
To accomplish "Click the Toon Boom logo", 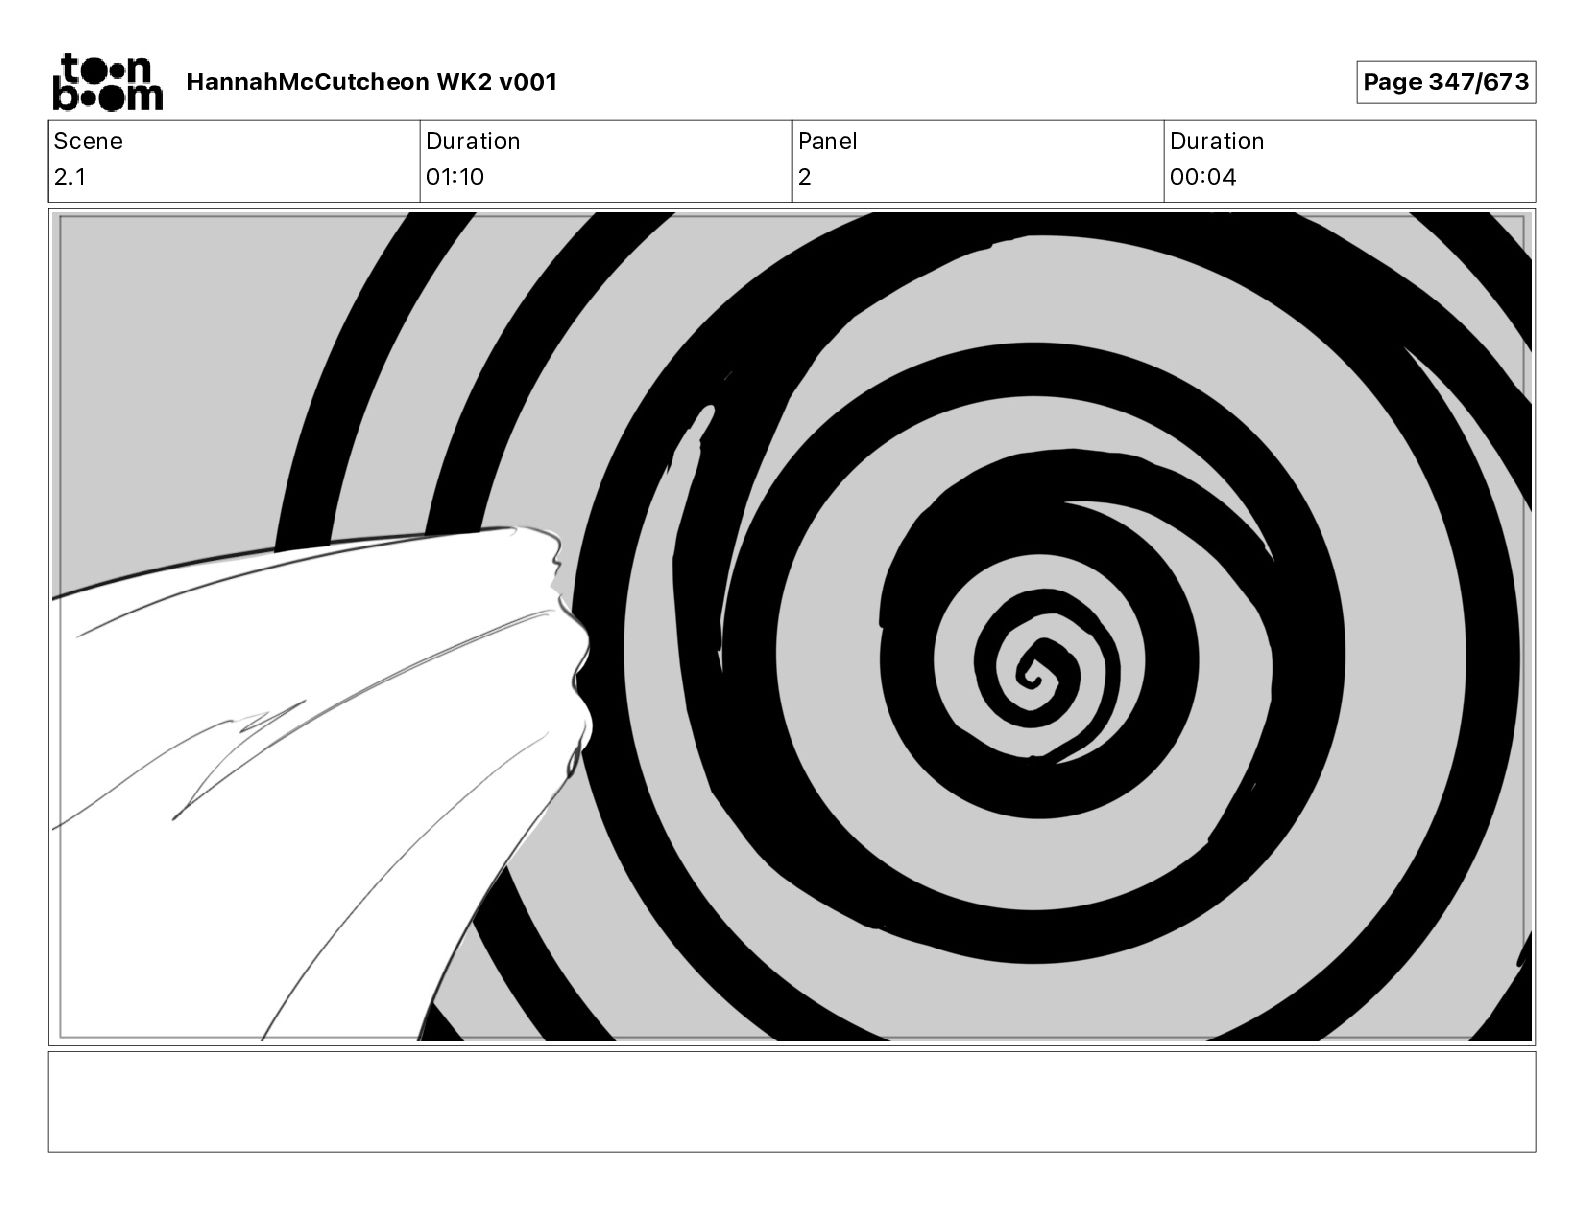I will [107, 82].
